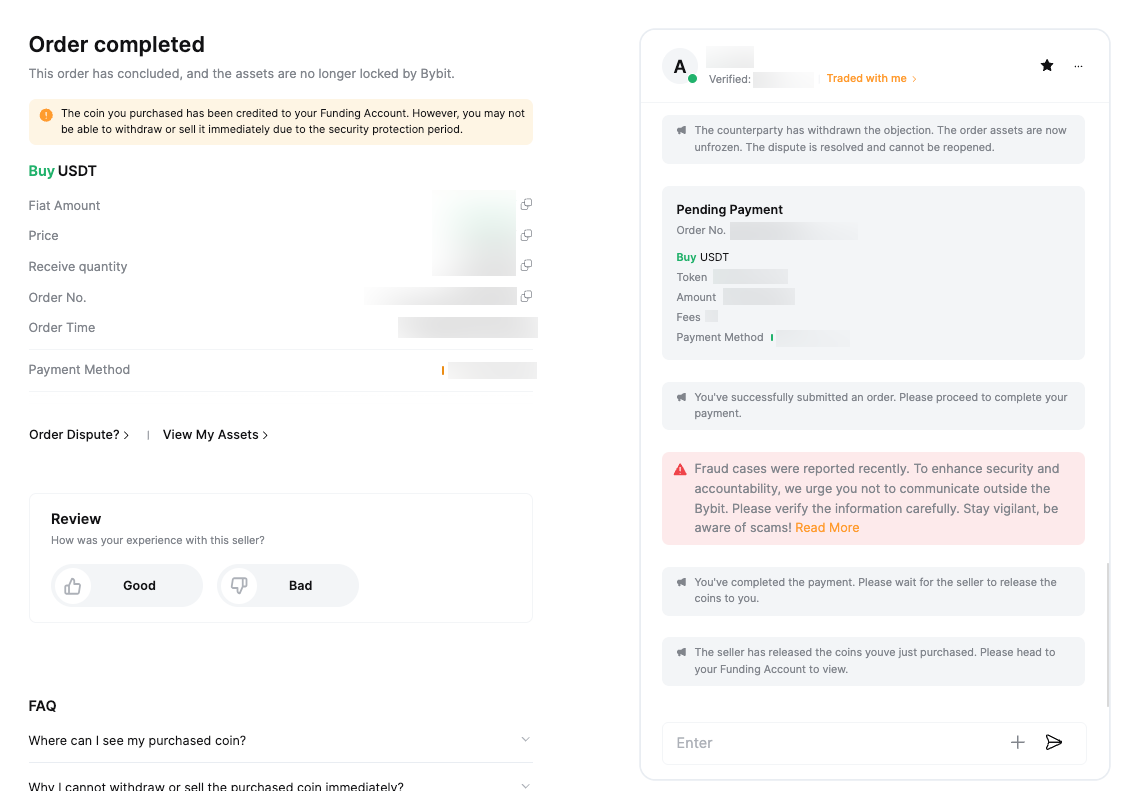Image resolution: width=1130 pixels, height=791 pixels.
Task: Open View My Assets
Action: point(215,435)
